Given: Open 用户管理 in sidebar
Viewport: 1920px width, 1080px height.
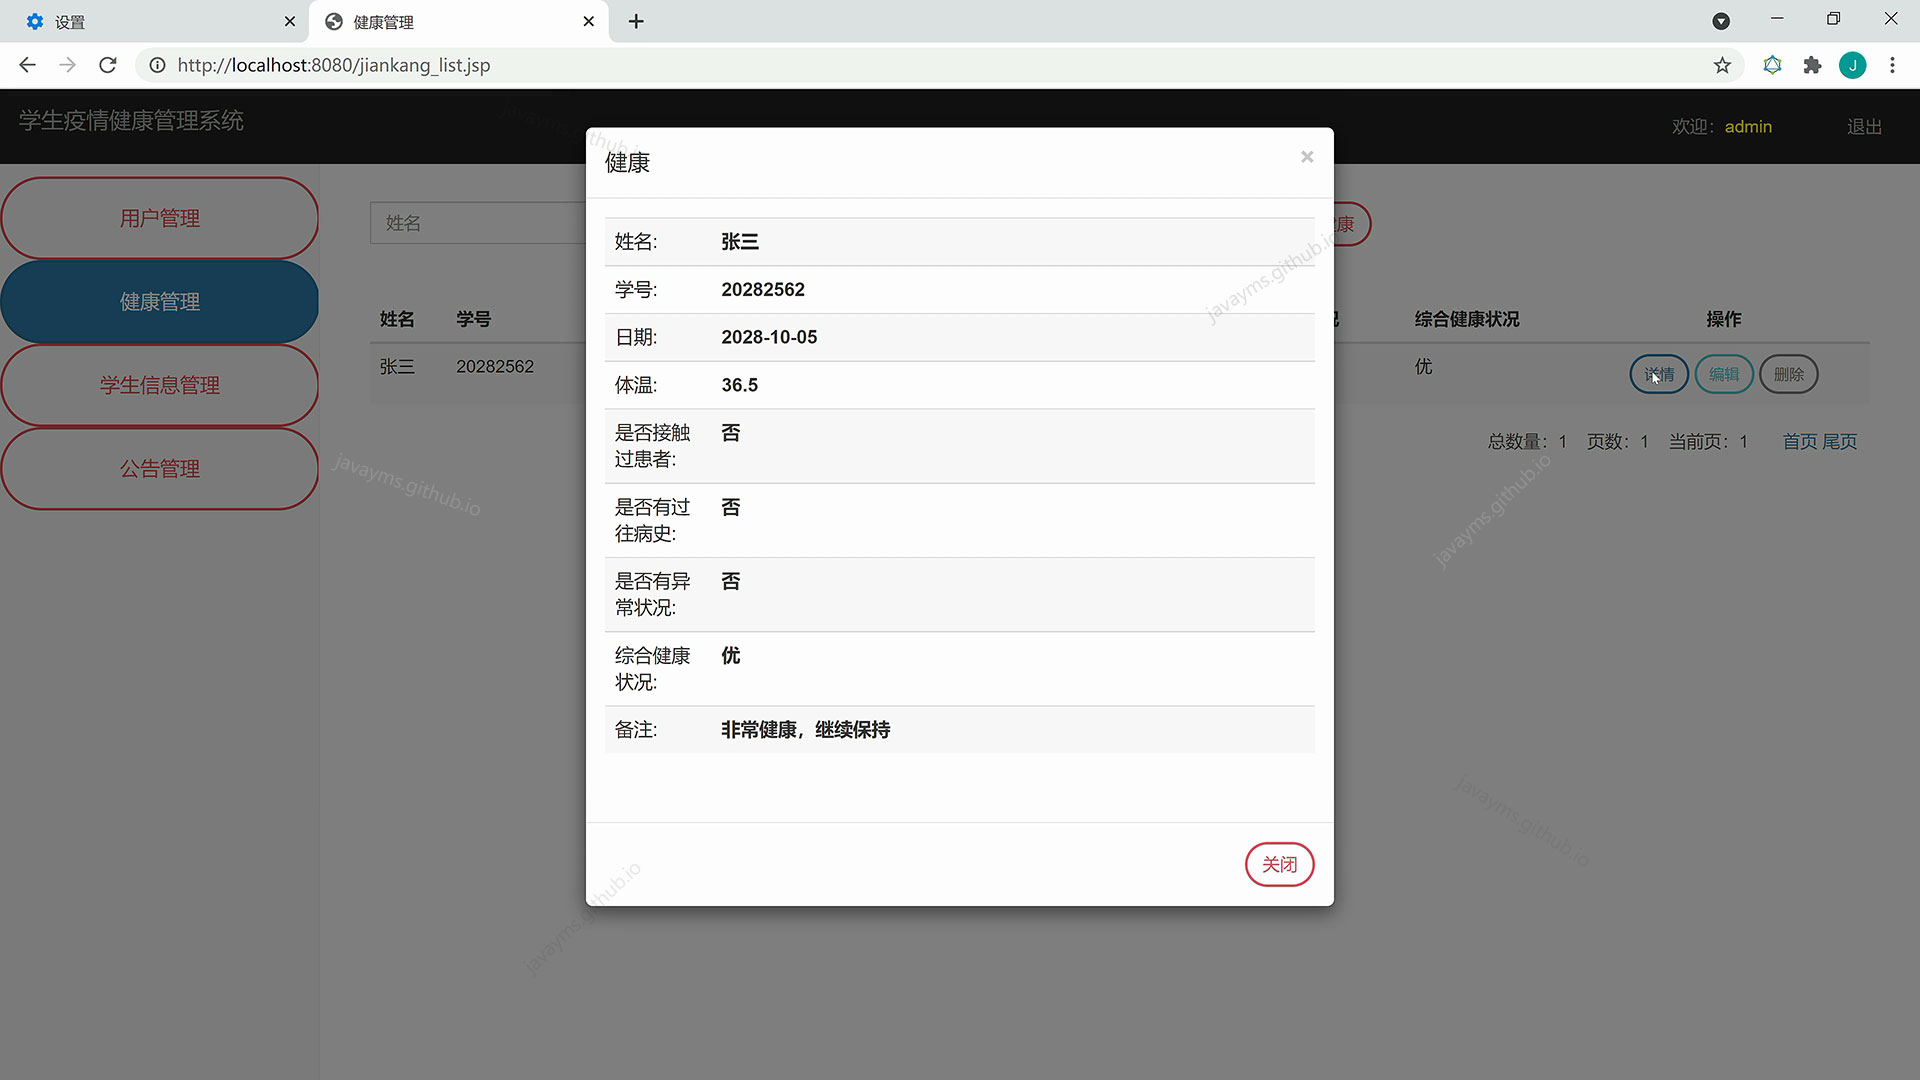Looking at the screenshot, I should coord(160,218).
